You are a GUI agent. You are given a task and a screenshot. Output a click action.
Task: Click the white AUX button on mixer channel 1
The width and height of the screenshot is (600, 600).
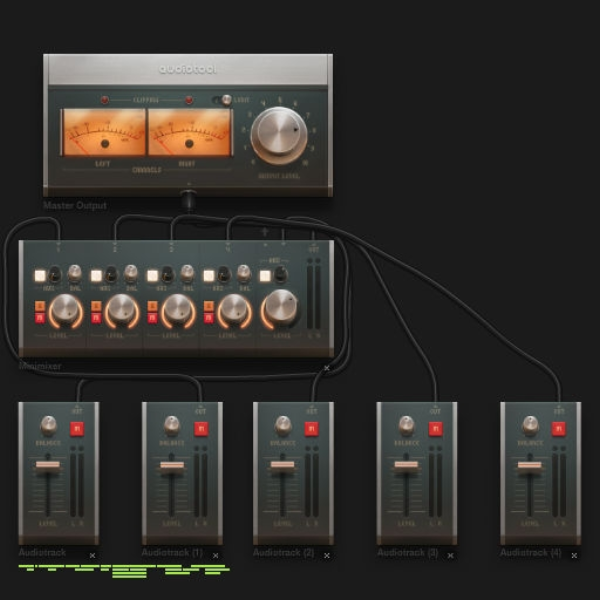click(x=40, y=276)
